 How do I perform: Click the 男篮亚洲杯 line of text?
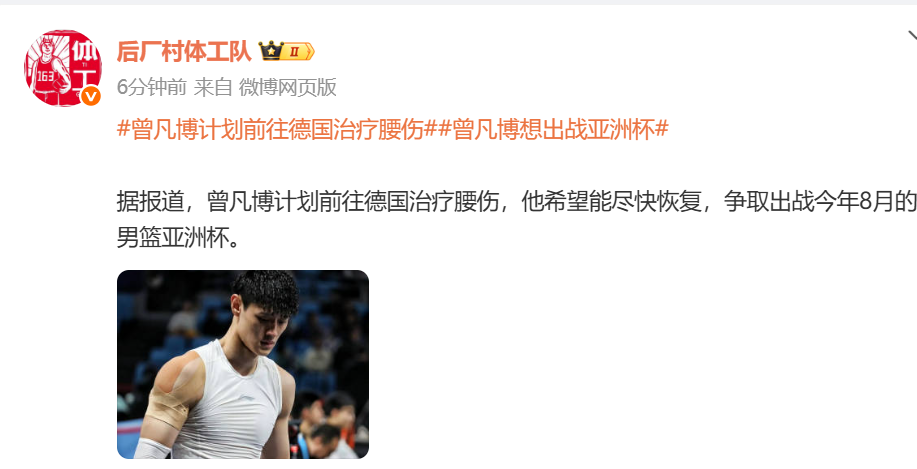(178, 238)
